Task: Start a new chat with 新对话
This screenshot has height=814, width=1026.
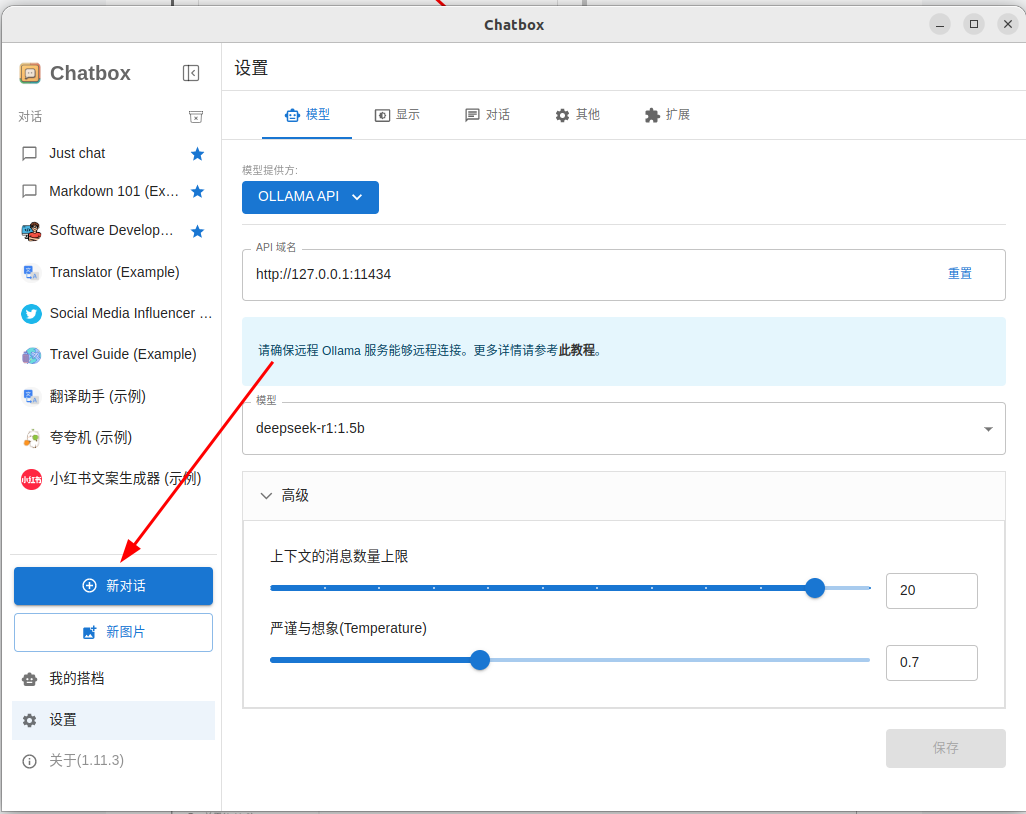Action: [113, 586]
